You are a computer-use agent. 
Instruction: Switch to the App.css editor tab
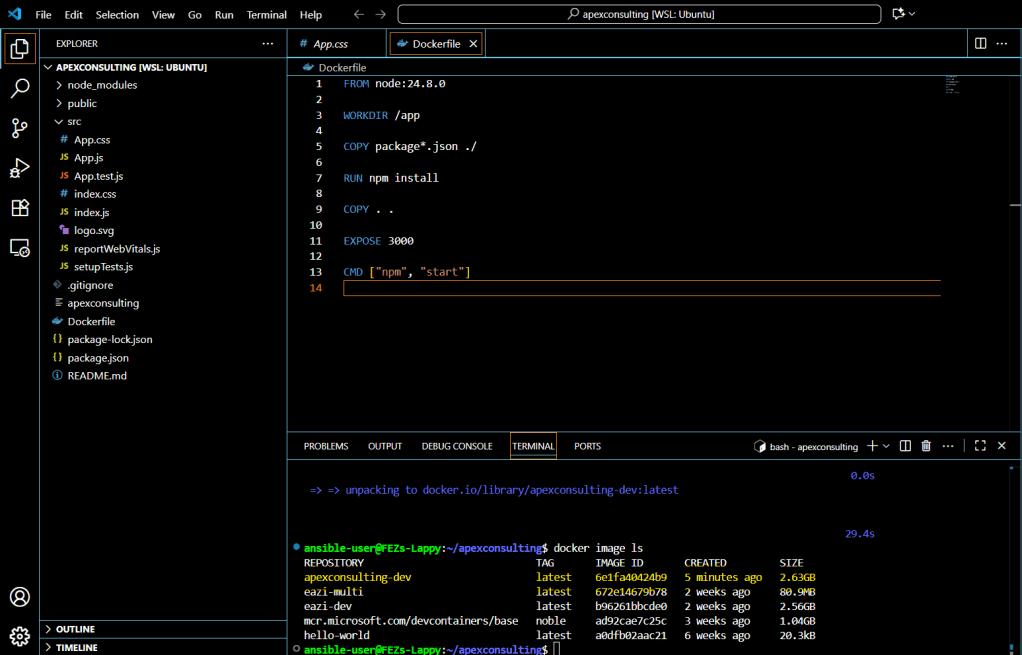tap(330, 44)
